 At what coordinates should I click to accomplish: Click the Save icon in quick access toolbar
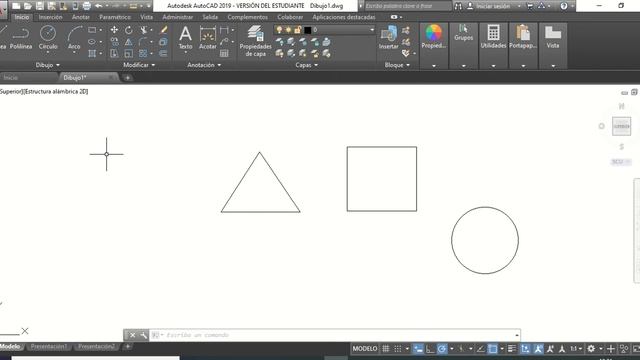40,6
